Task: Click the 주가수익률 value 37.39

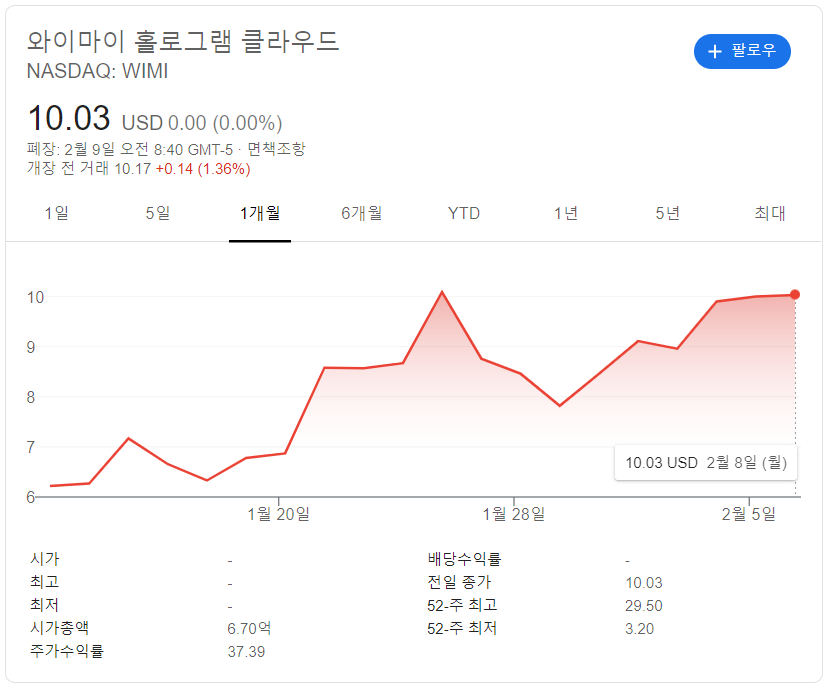Action: pyautogui.click(x=246, y=652)
